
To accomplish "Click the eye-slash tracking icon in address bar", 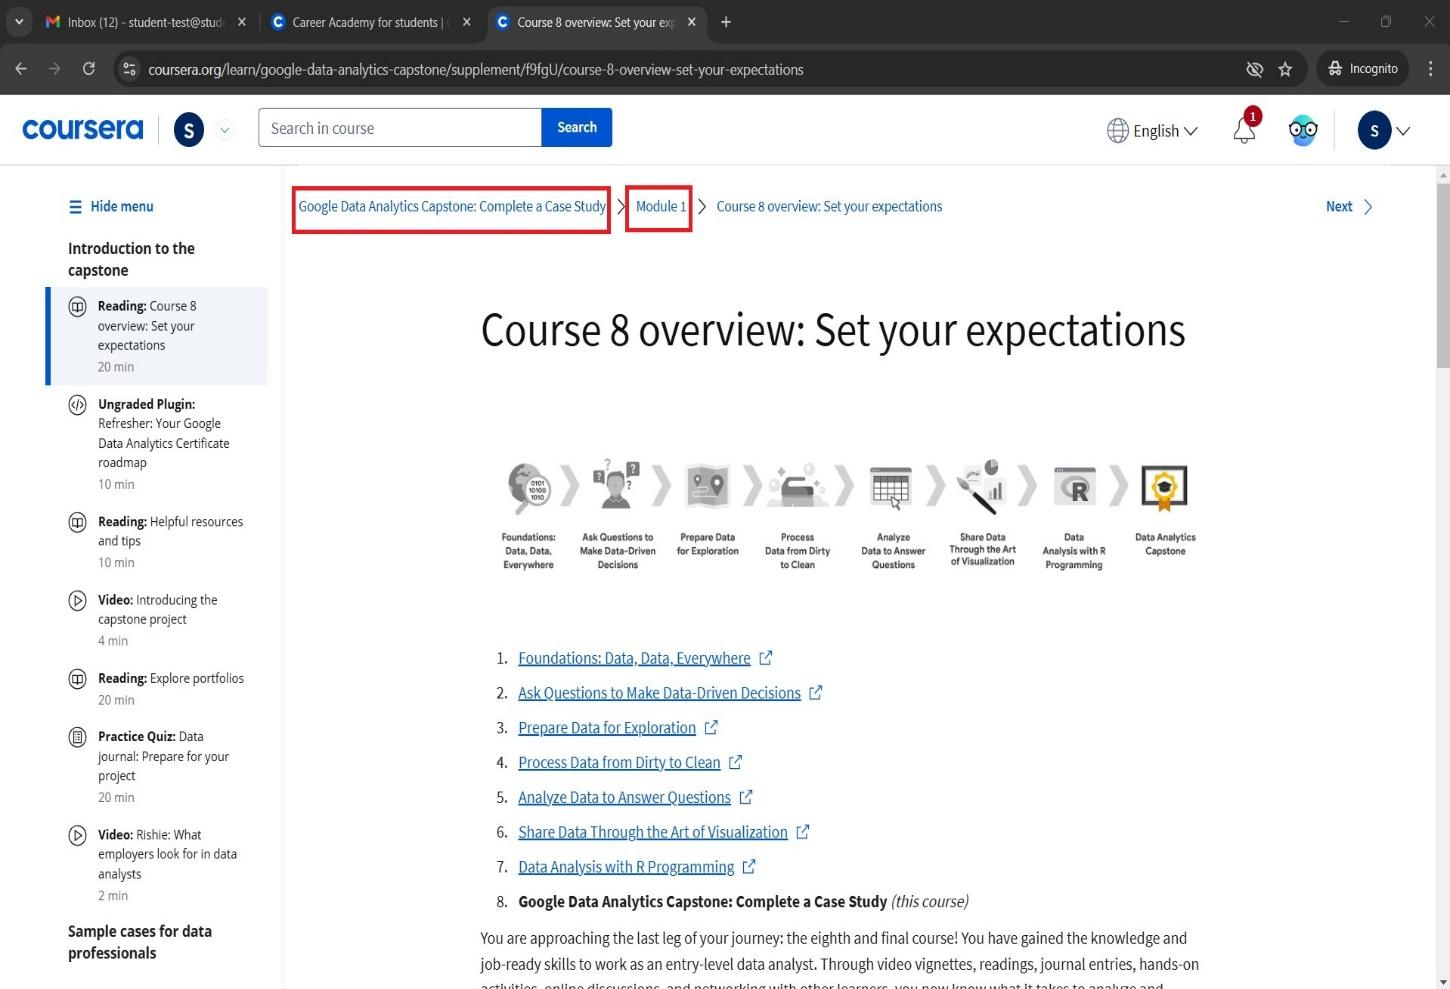I will 1254,69.
